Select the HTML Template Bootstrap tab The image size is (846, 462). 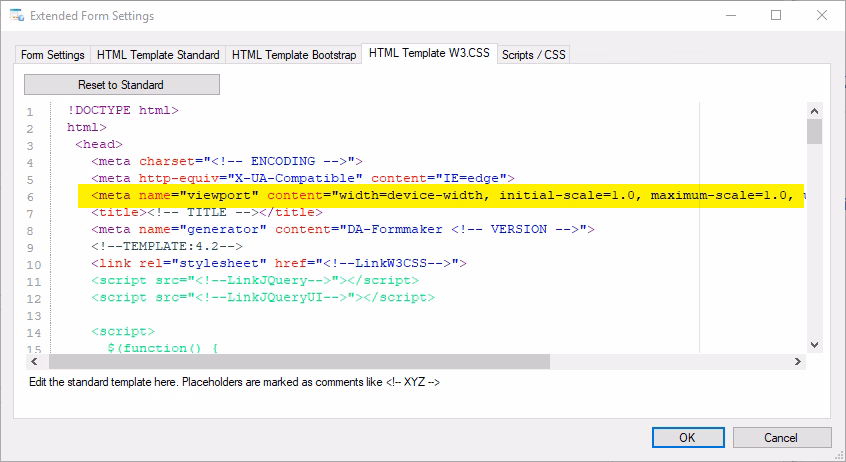294,55
